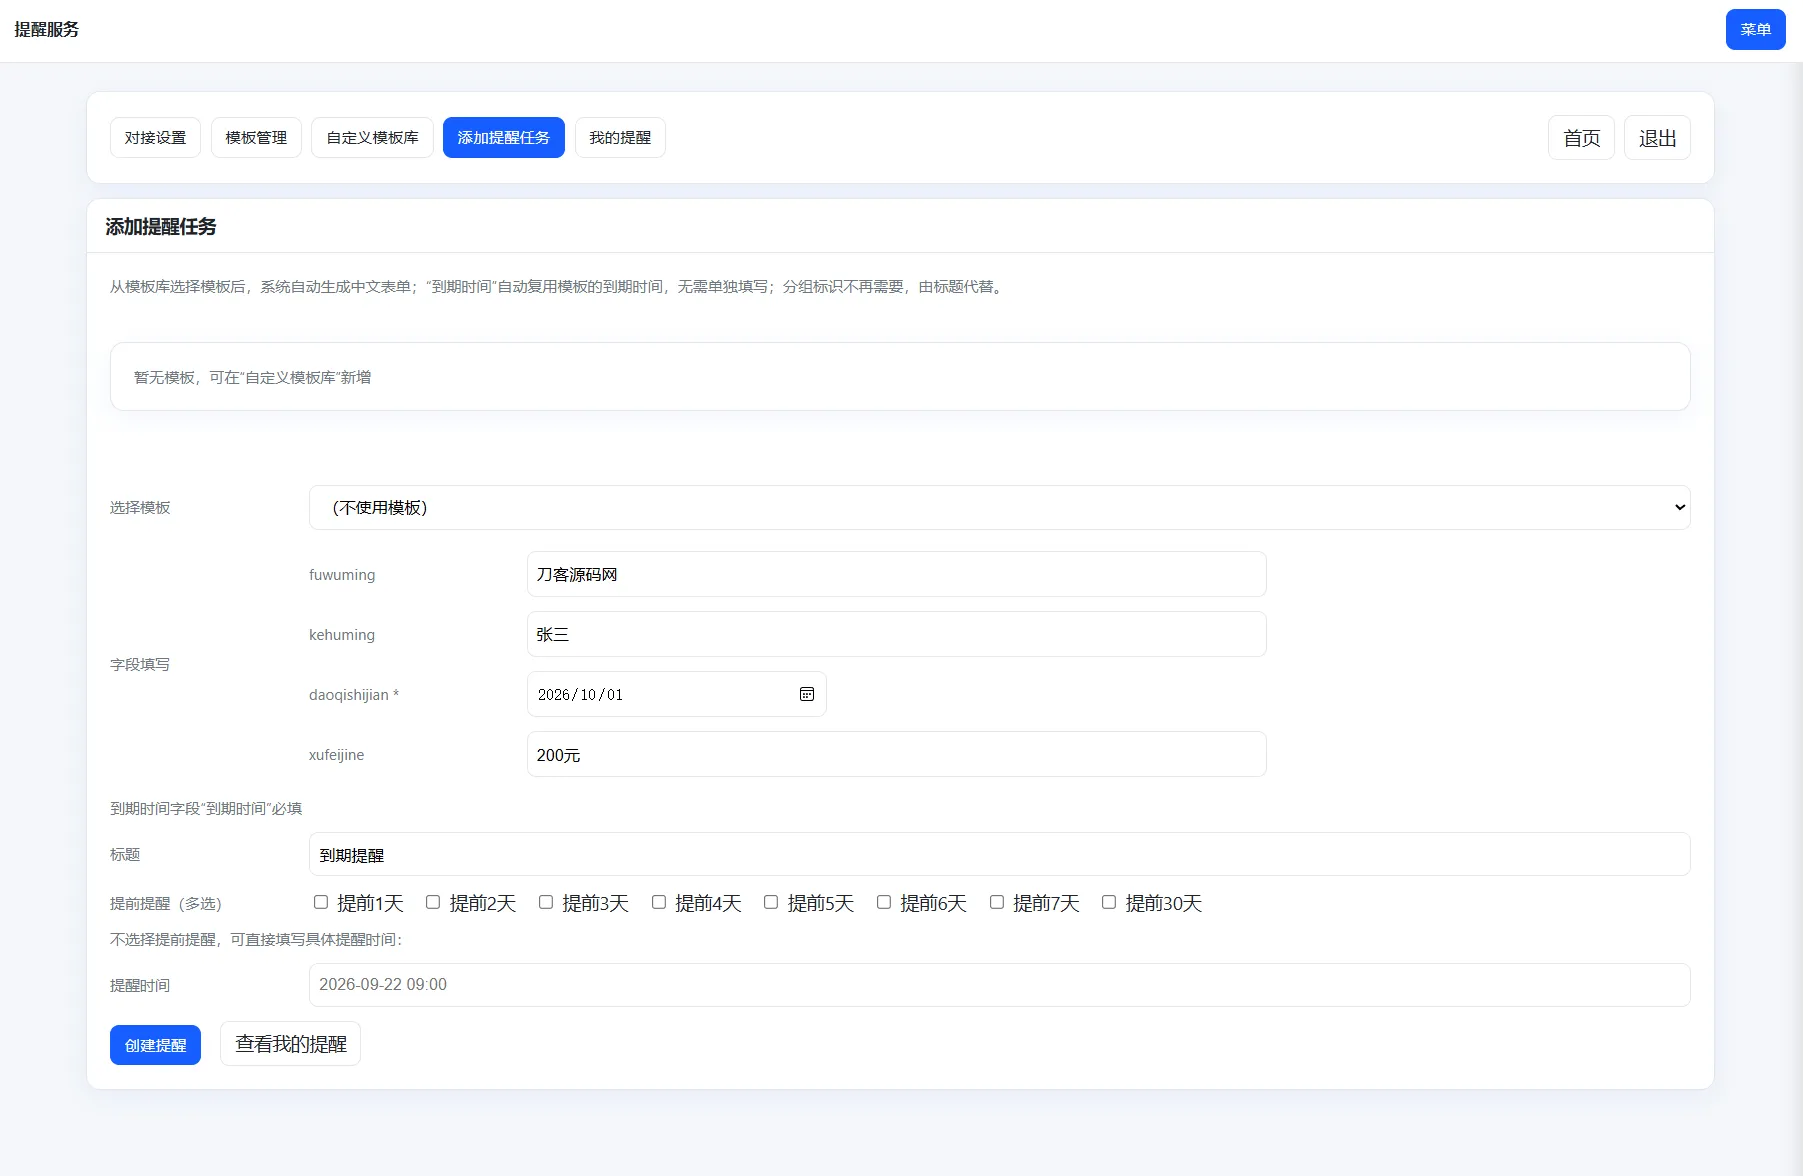Expand the 选择模板 dropdown
This screenshot has height=1176, width=1803.
click(999, 508)
